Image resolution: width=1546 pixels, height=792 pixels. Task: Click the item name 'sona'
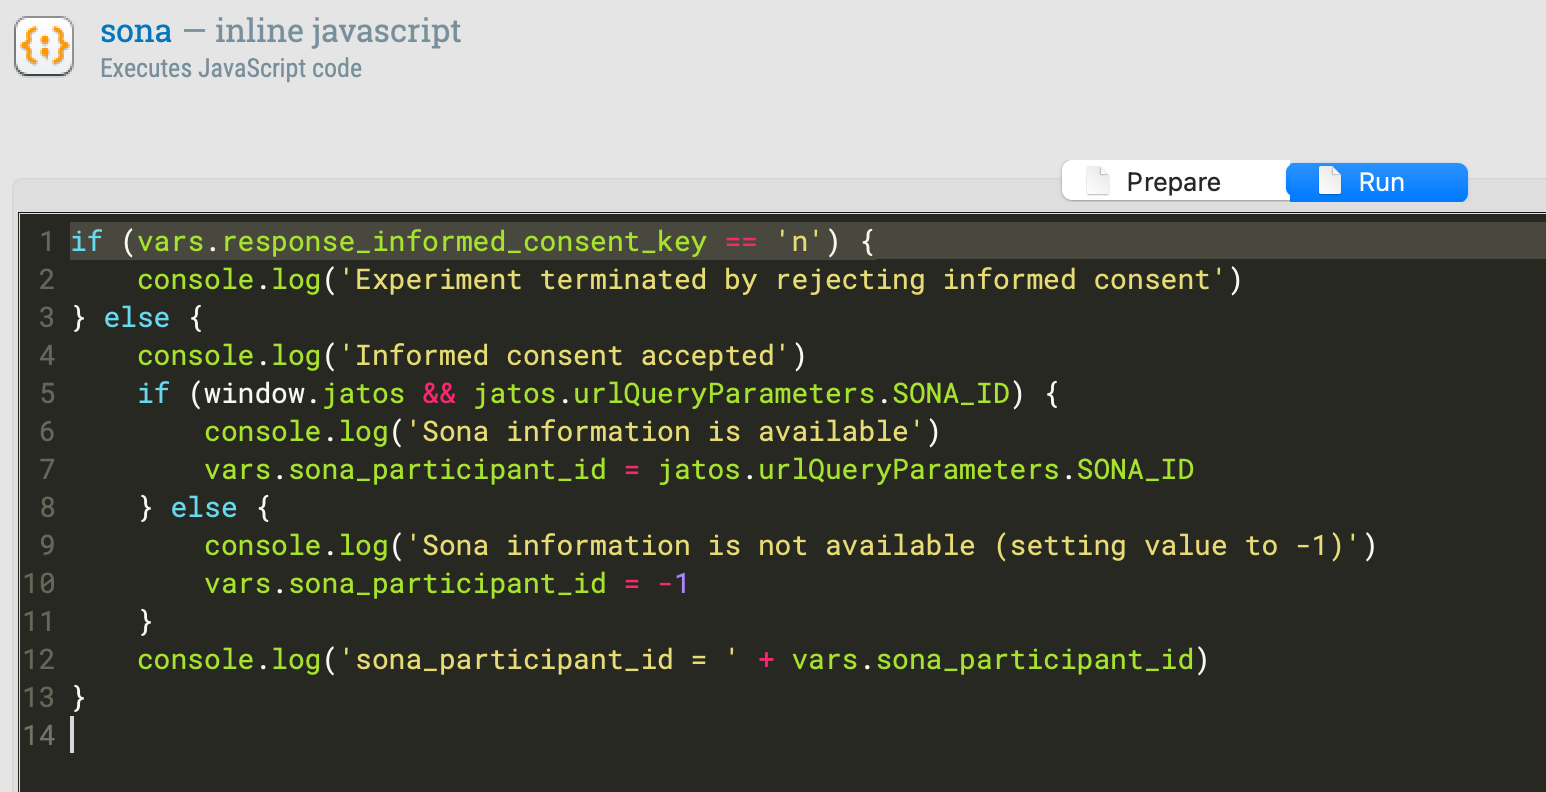136,31
